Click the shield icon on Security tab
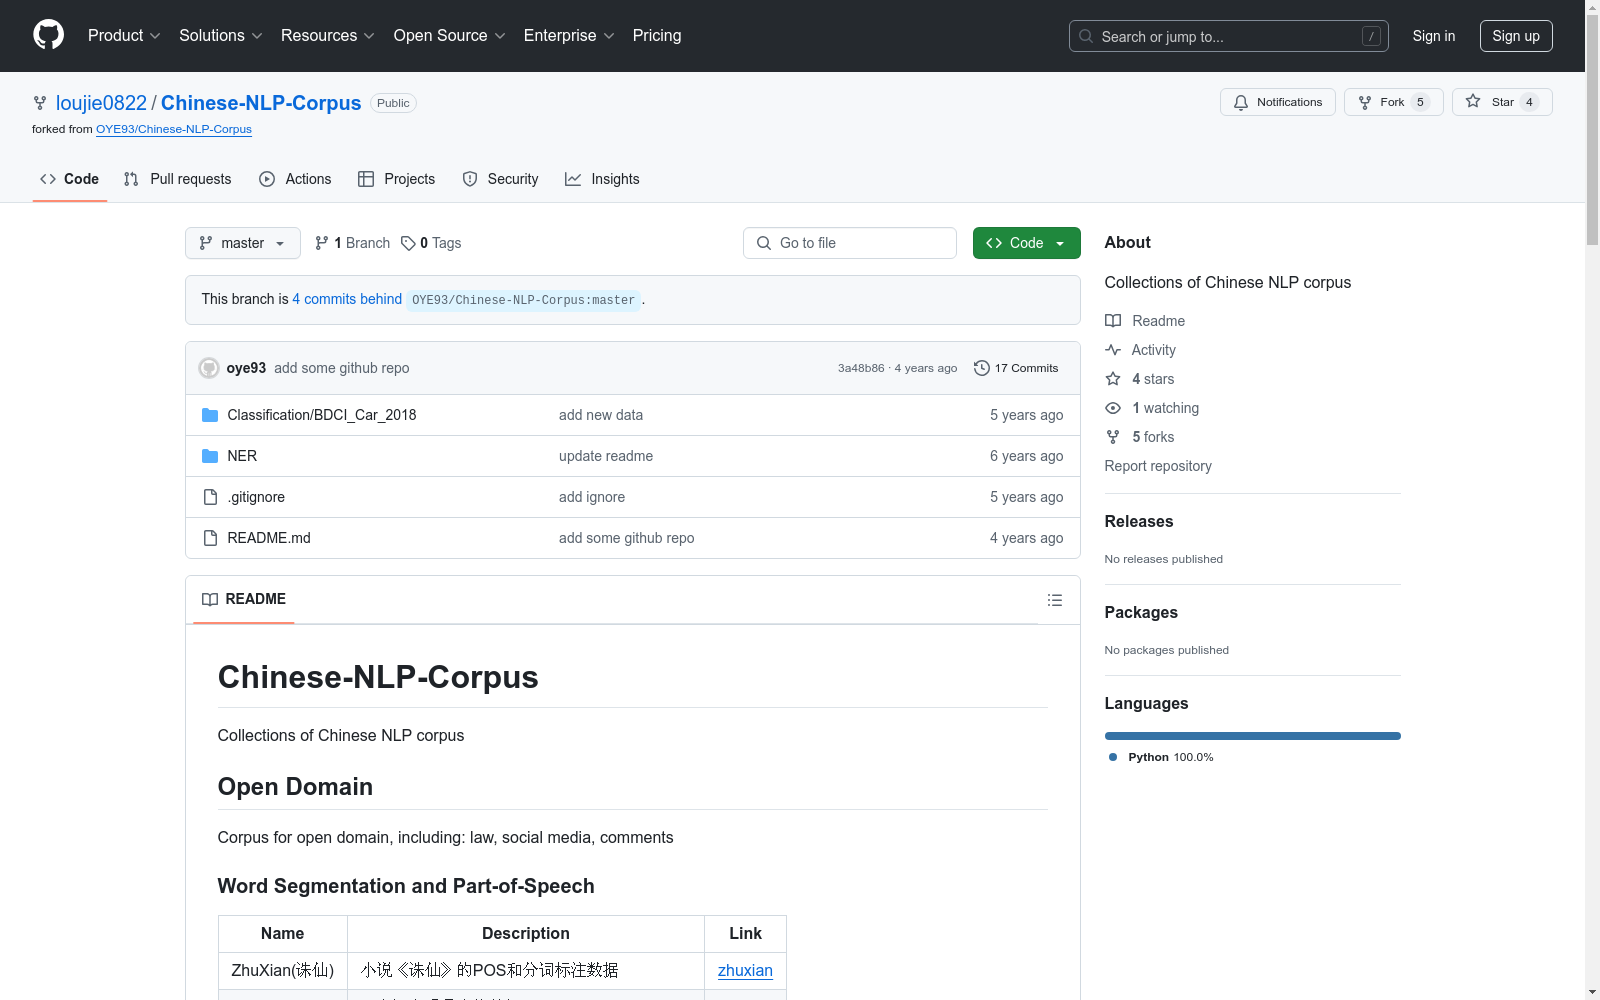This screenshot has width=1600, height=1000. pyautogui.click(x=470, y=179)
